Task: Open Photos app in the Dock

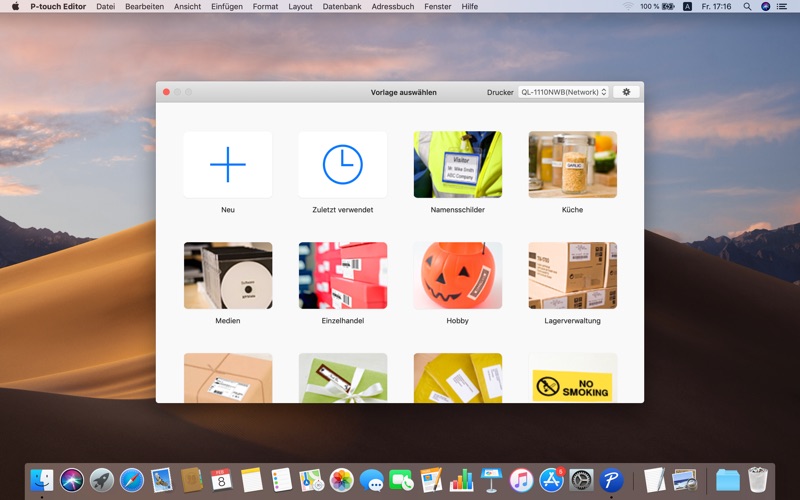Action: point(341,480)
